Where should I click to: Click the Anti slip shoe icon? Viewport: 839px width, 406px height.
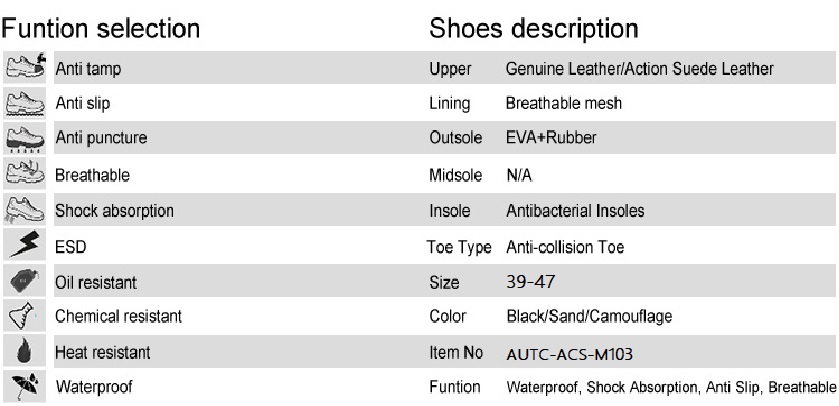pyautogui.click(x=25, y=103)
